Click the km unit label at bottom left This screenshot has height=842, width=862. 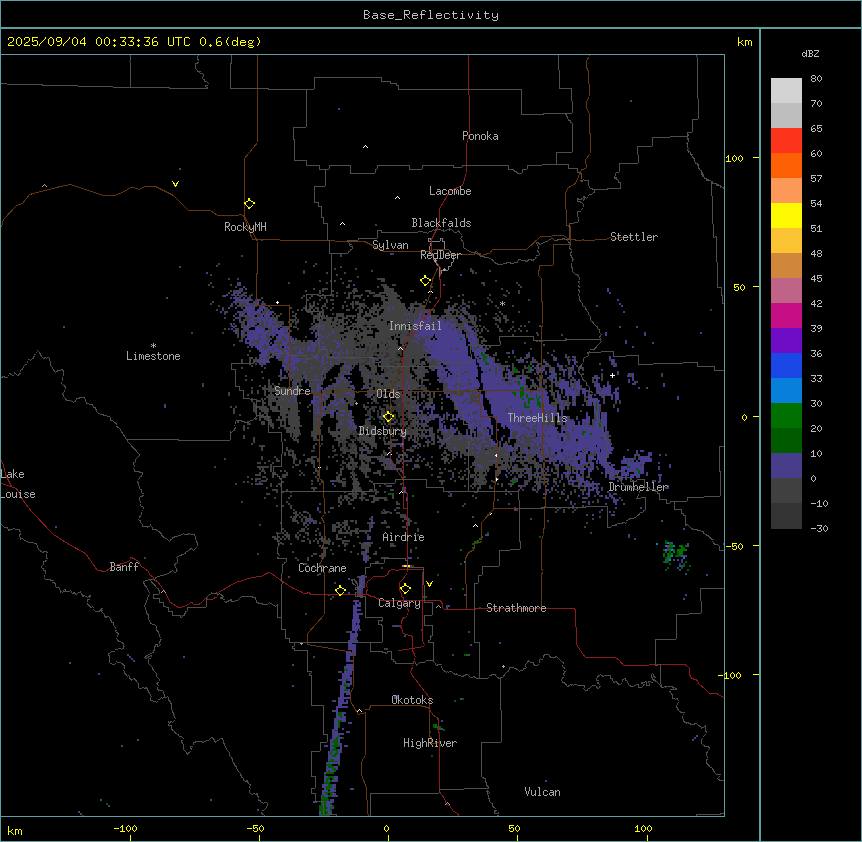click(15, 830)
